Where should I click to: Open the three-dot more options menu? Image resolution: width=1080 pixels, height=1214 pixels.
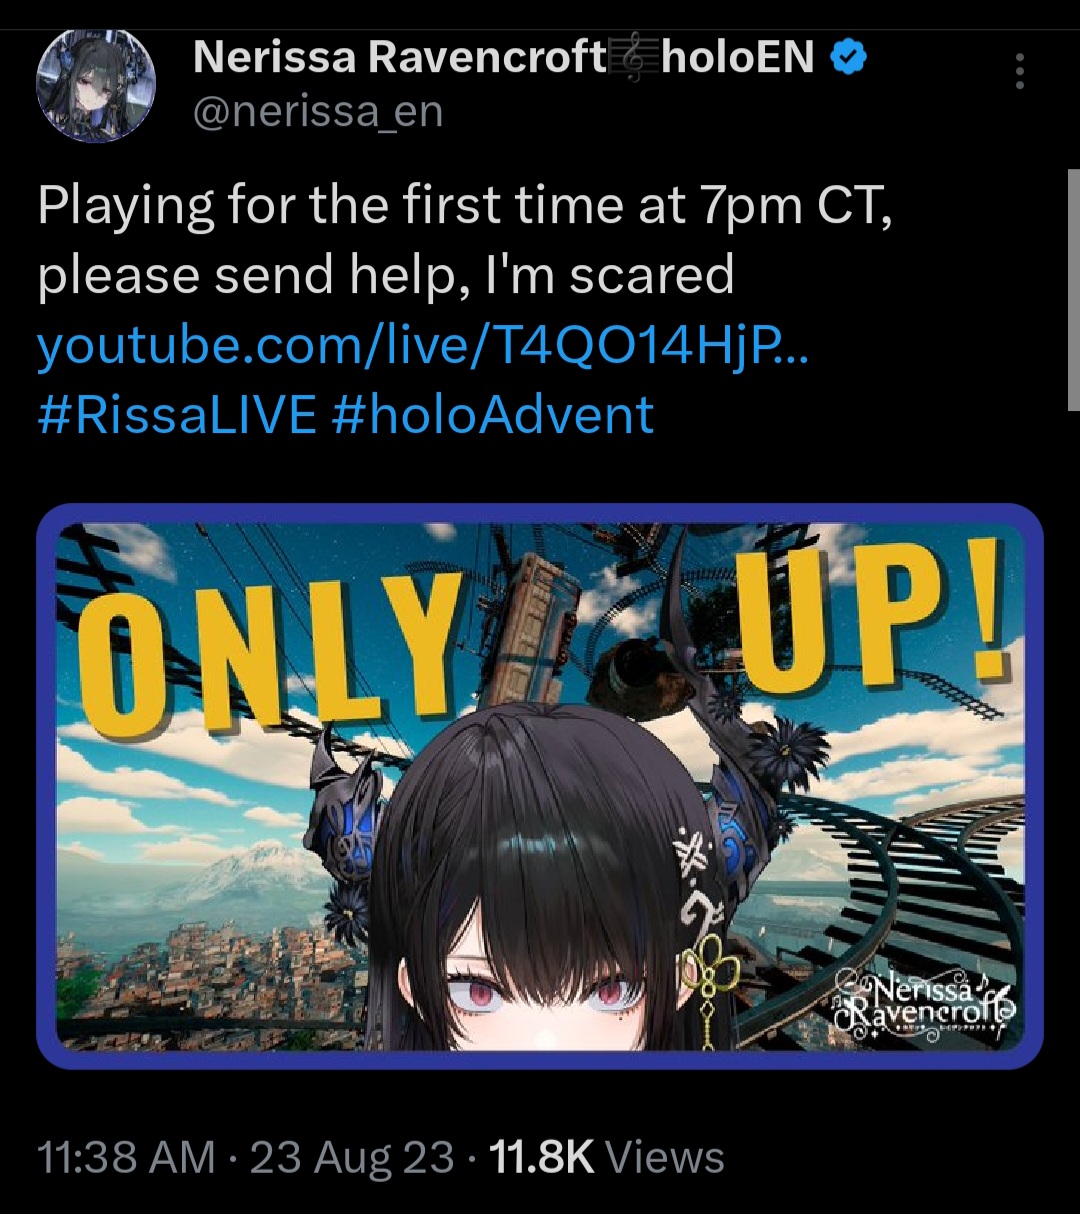[1019, 72]
